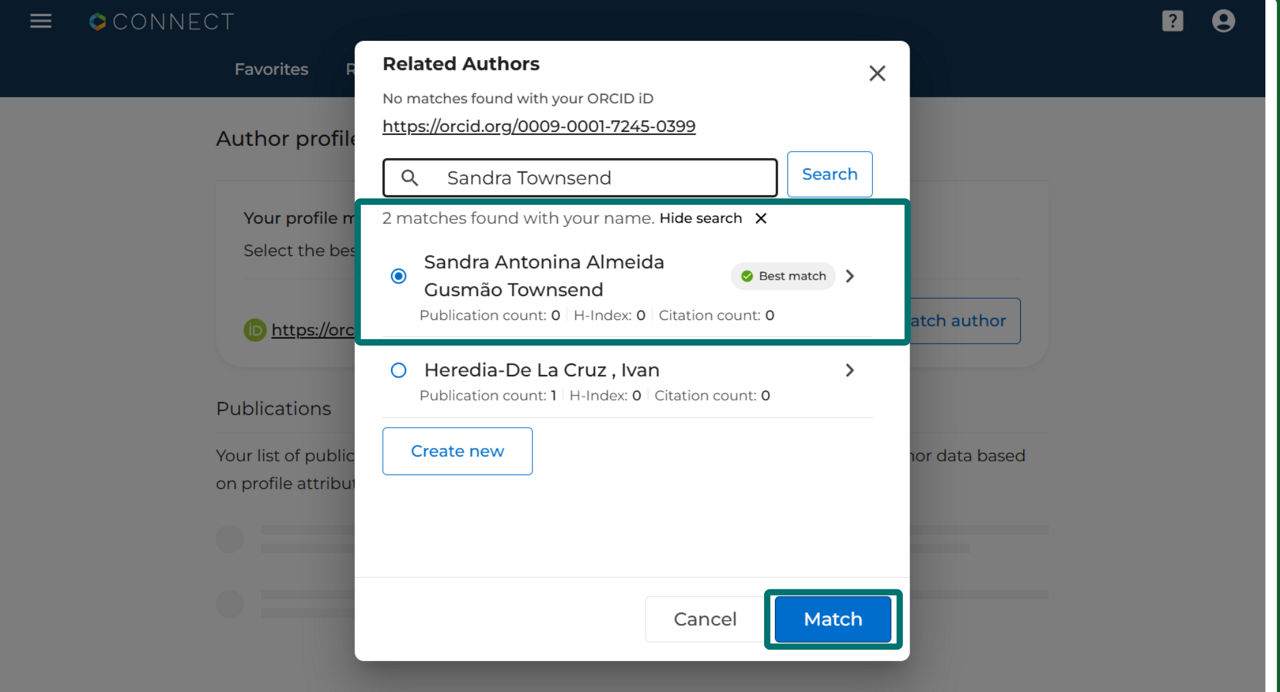Confirm with the Match button
The width and height of the screenshot is (1280, 692).
pos(833,619)
